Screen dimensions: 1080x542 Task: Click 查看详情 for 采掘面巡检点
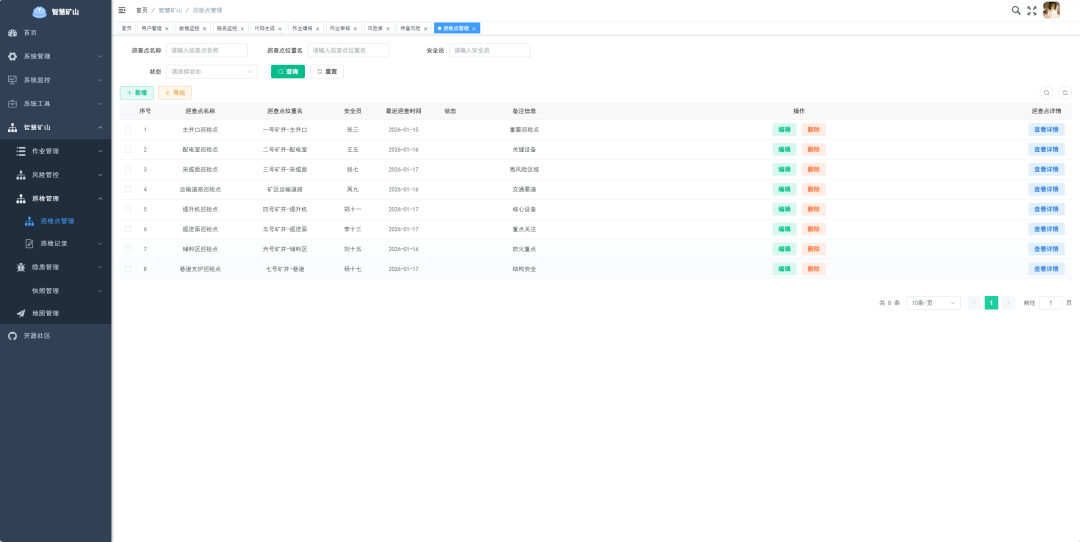click(x=1046, y=169)
